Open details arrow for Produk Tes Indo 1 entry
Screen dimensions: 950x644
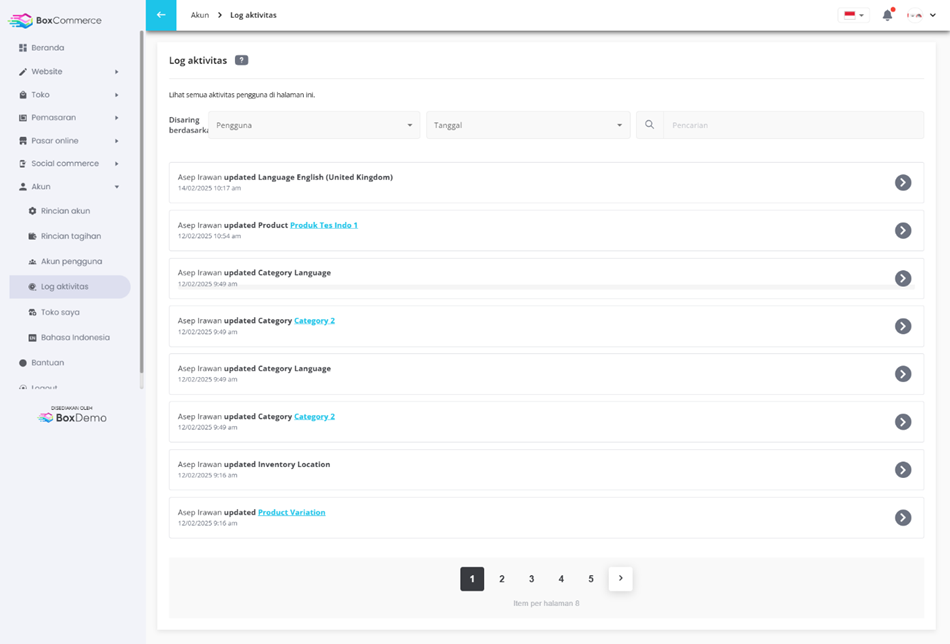pyautogui.click(x=903, y=230)
